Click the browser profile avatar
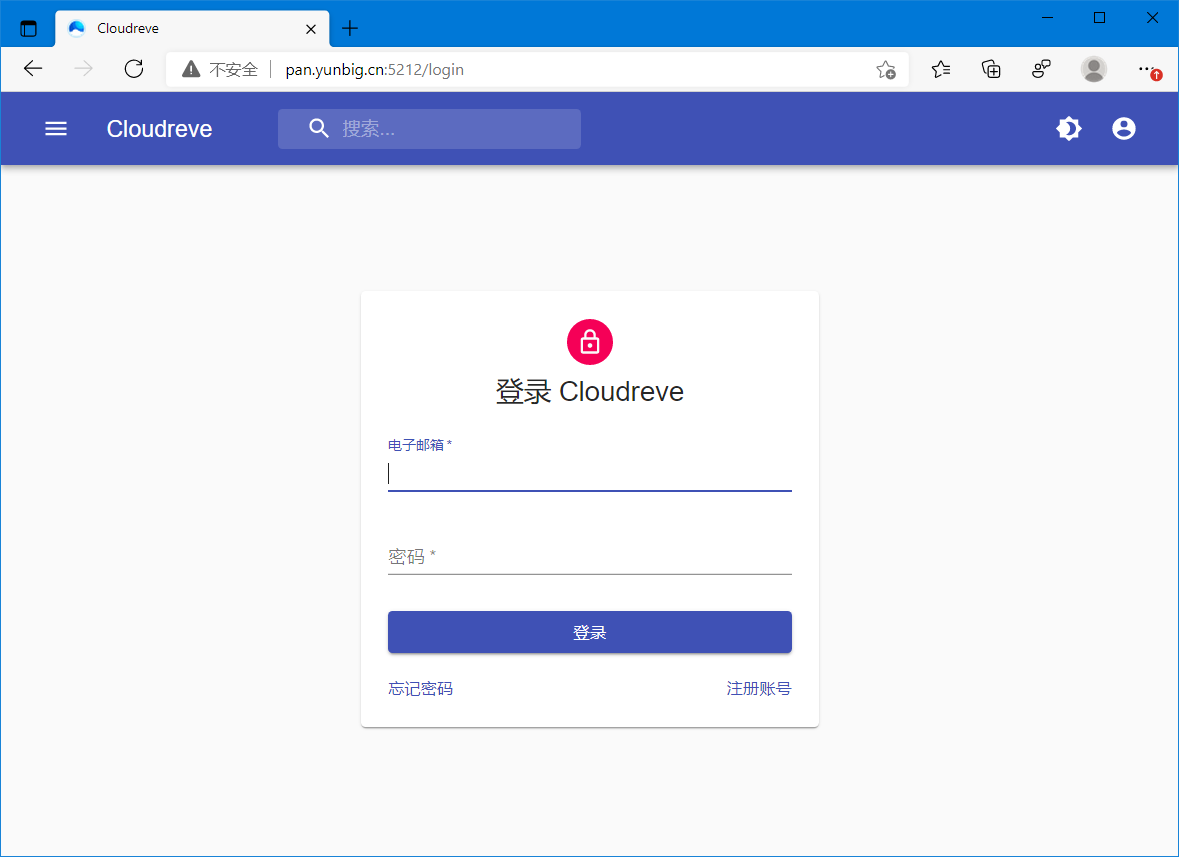Screen dimensions: 1179x857 1094,69
